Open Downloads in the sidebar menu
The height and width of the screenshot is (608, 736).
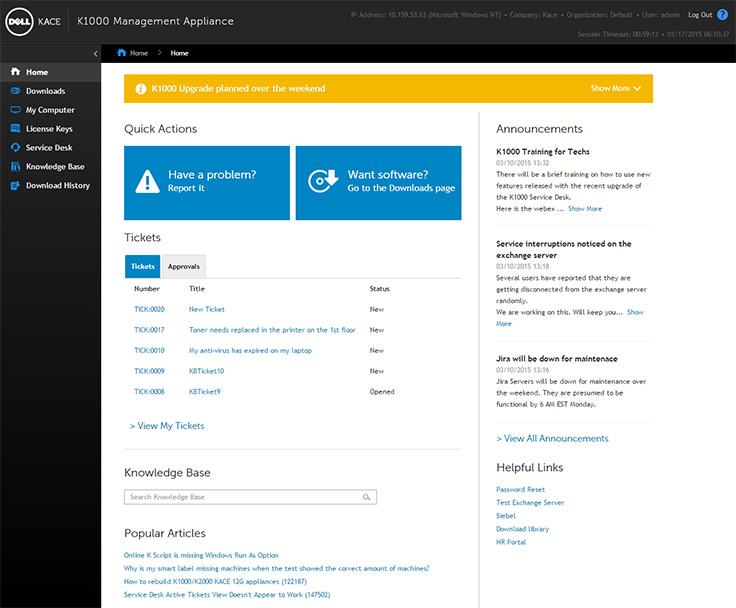coord(50,91)
